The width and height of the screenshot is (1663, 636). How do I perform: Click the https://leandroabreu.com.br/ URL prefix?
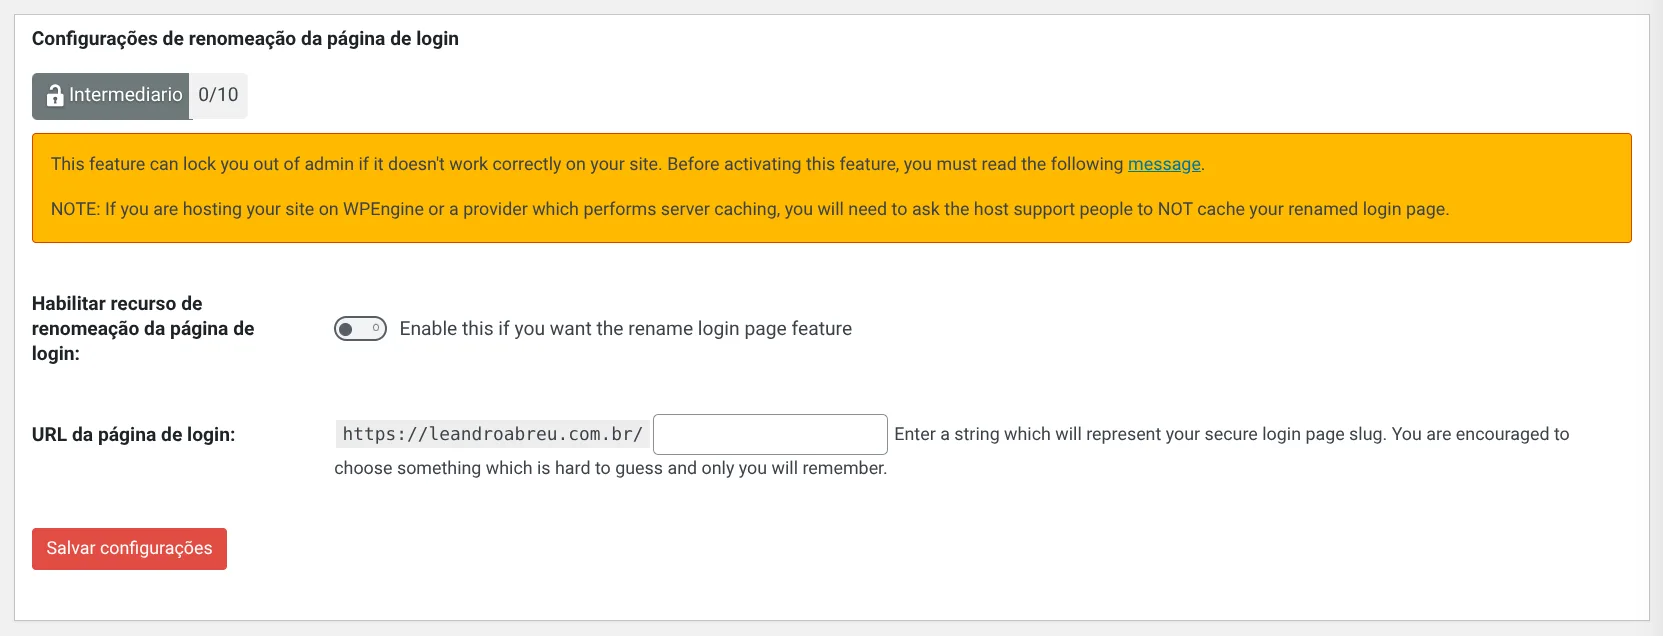pos(490,434)
